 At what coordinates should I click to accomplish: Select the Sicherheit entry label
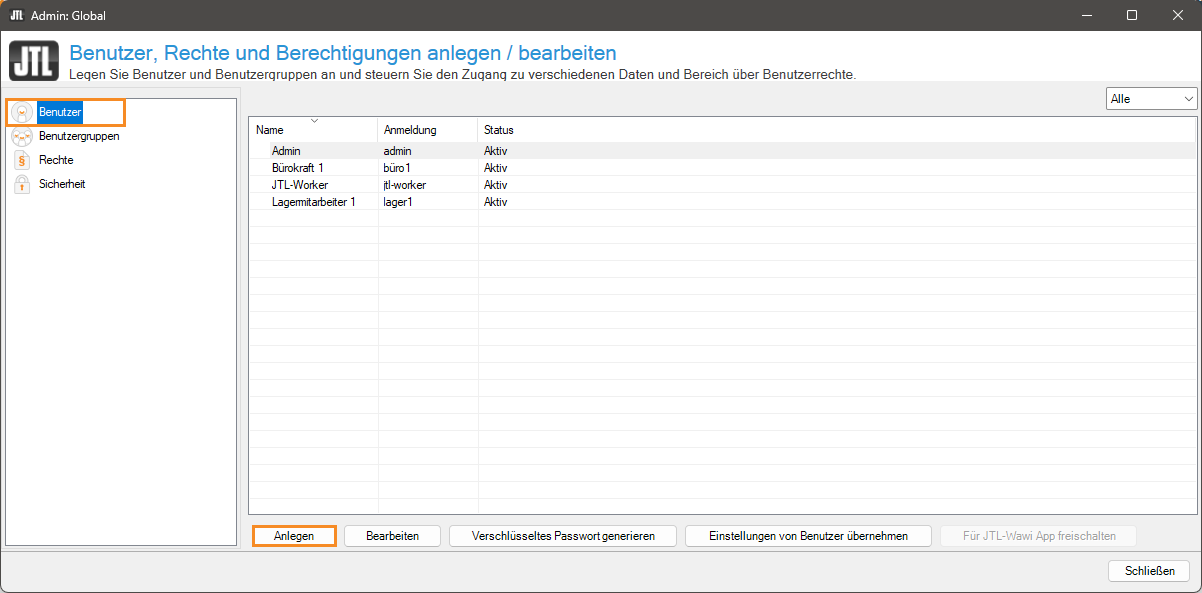coord(62,184)
